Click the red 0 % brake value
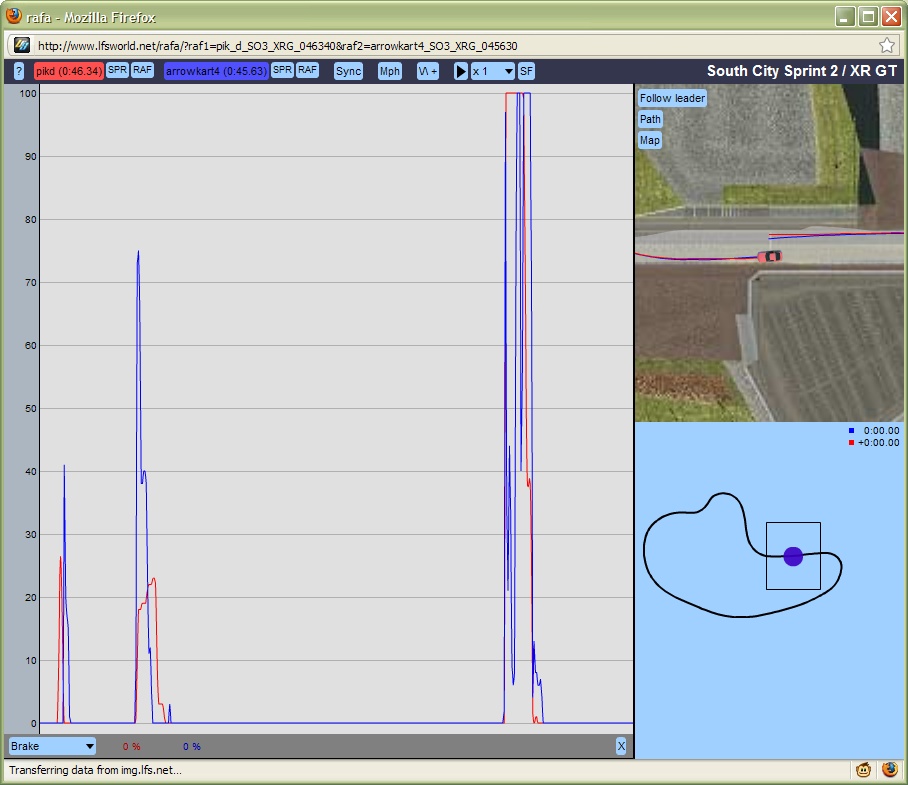 (x=131, y=747)
